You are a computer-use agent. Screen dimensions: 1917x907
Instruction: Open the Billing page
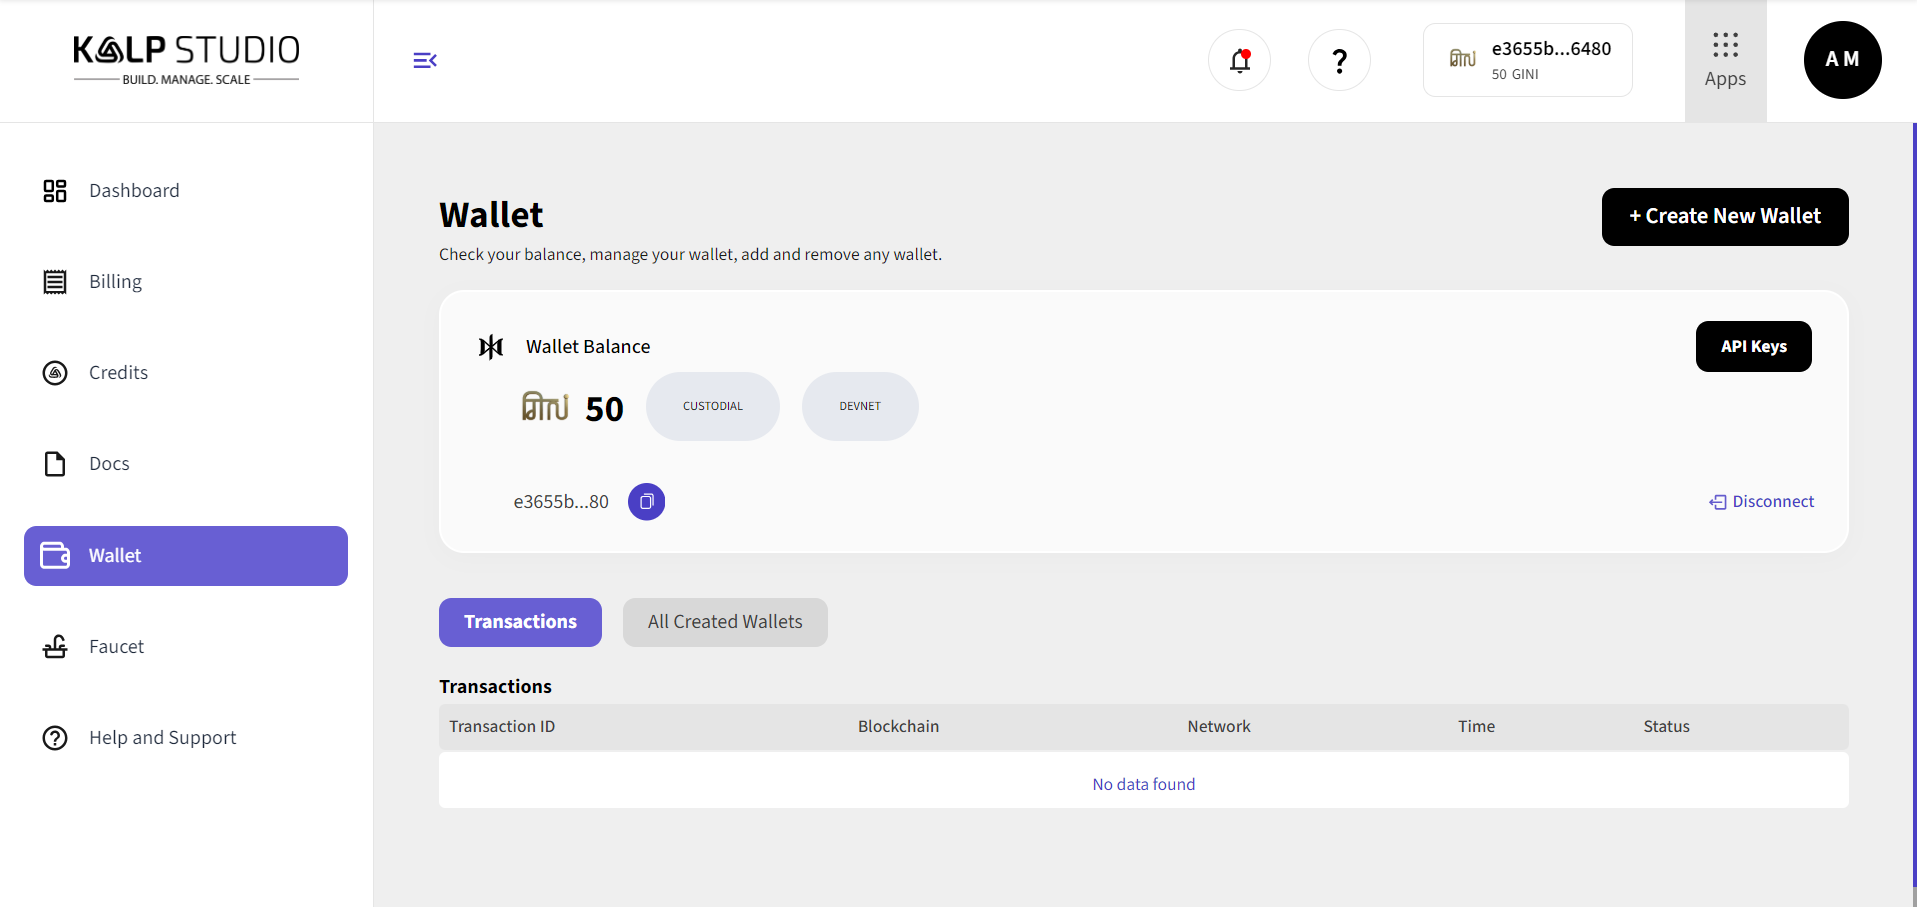click(115, 282)
